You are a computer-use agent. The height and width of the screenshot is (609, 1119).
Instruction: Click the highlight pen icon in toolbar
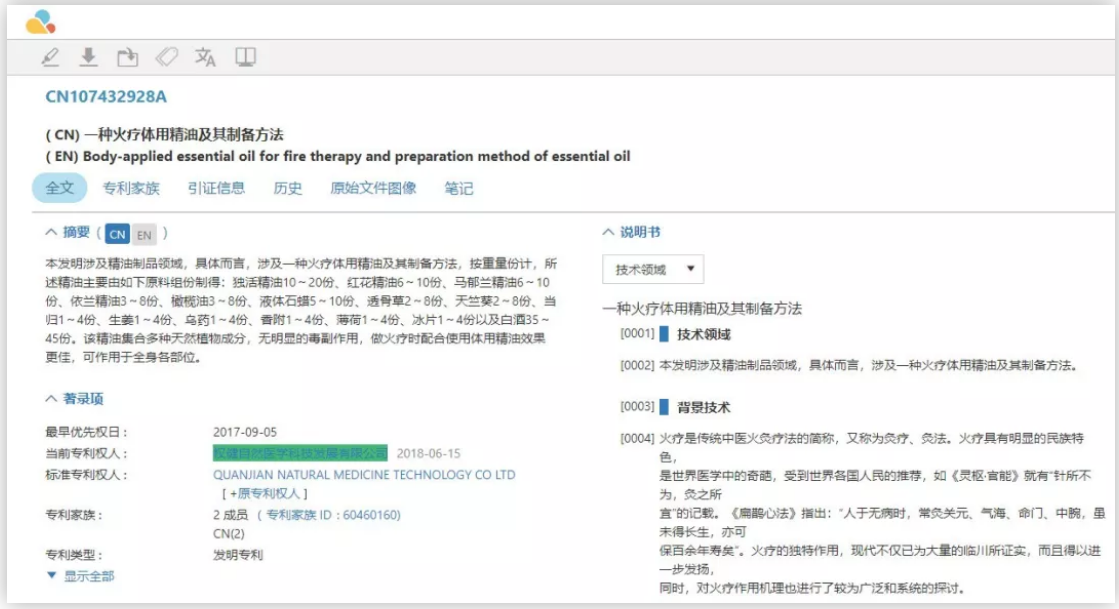click(51, 58)
